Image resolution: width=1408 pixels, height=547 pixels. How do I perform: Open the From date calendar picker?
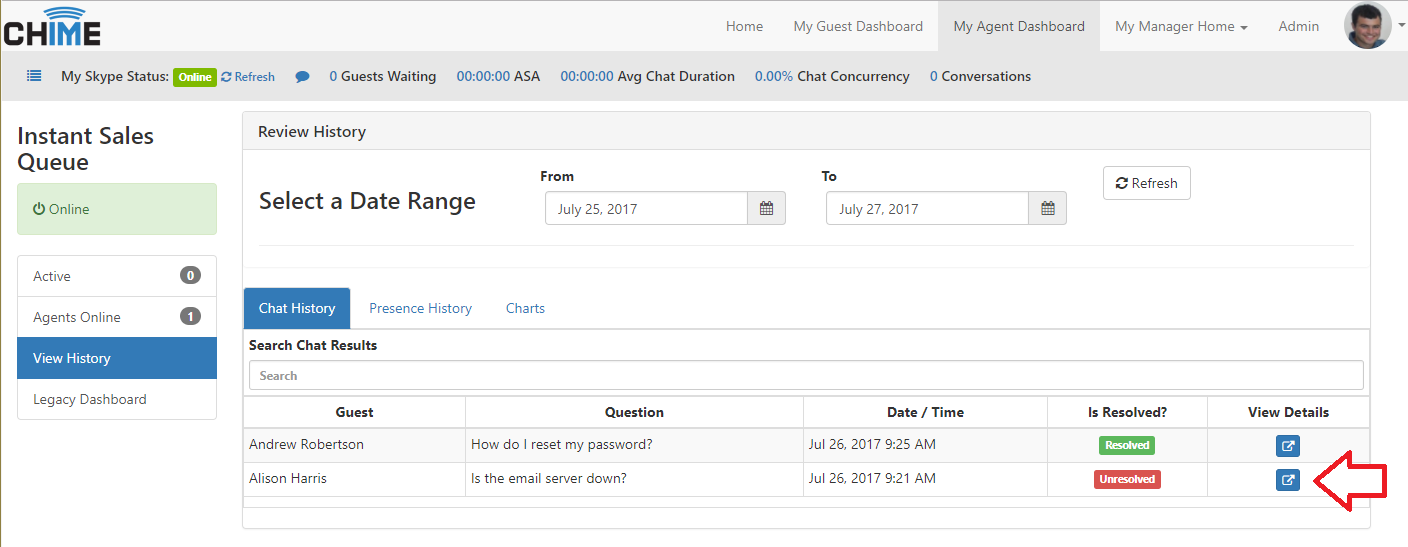(766, 209)
